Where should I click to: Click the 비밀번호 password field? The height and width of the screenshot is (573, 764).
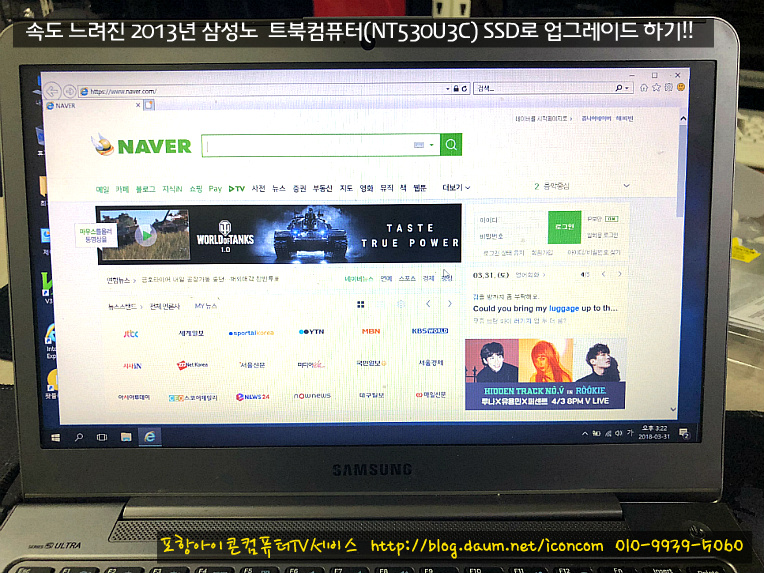[x=511, y=236]
